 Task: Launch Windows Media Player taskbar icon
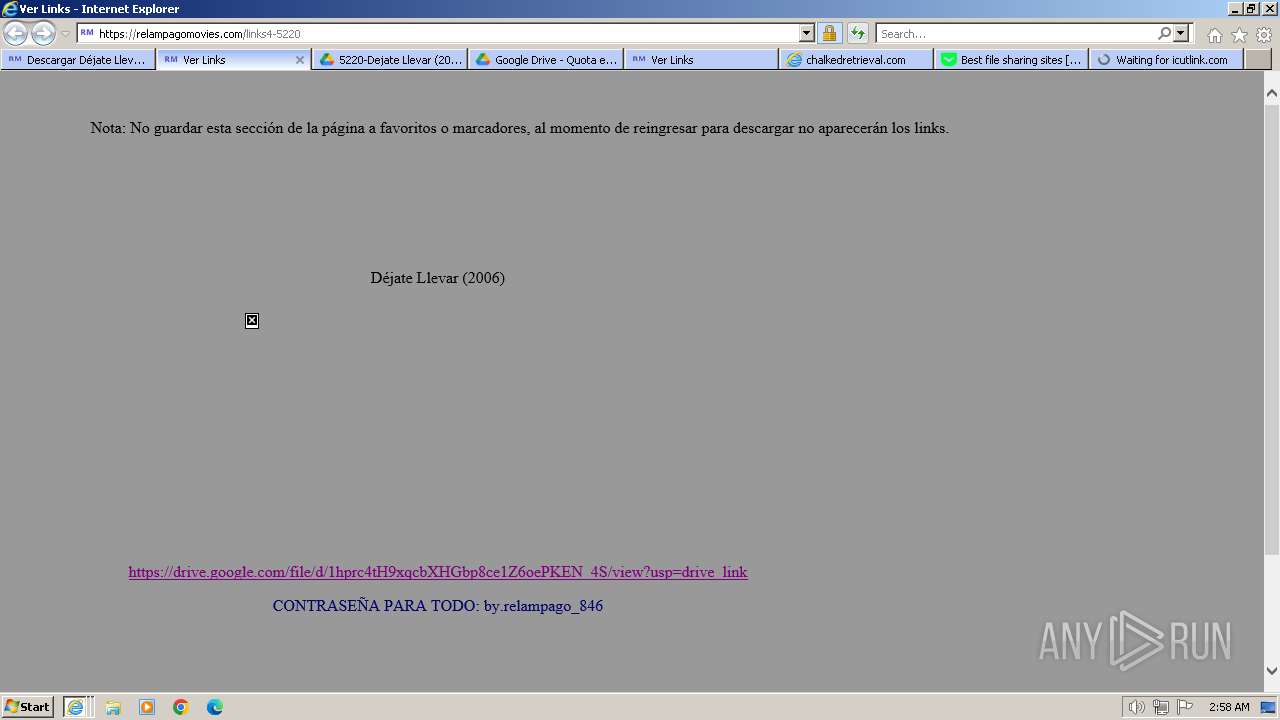tap(147, 707)
